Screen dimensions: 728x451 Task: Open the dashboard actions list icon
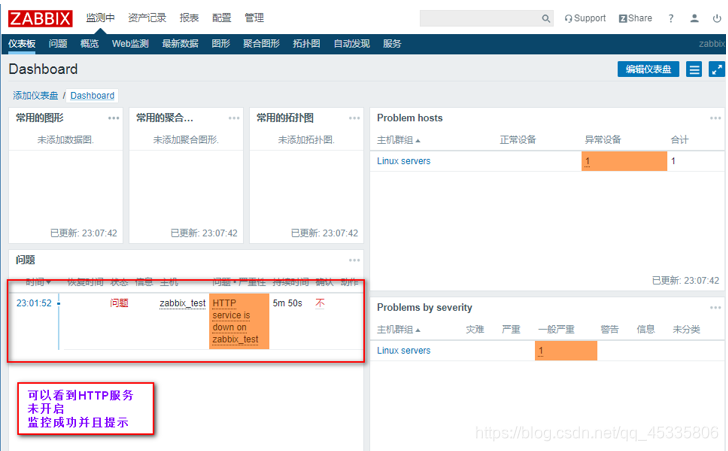694,70
